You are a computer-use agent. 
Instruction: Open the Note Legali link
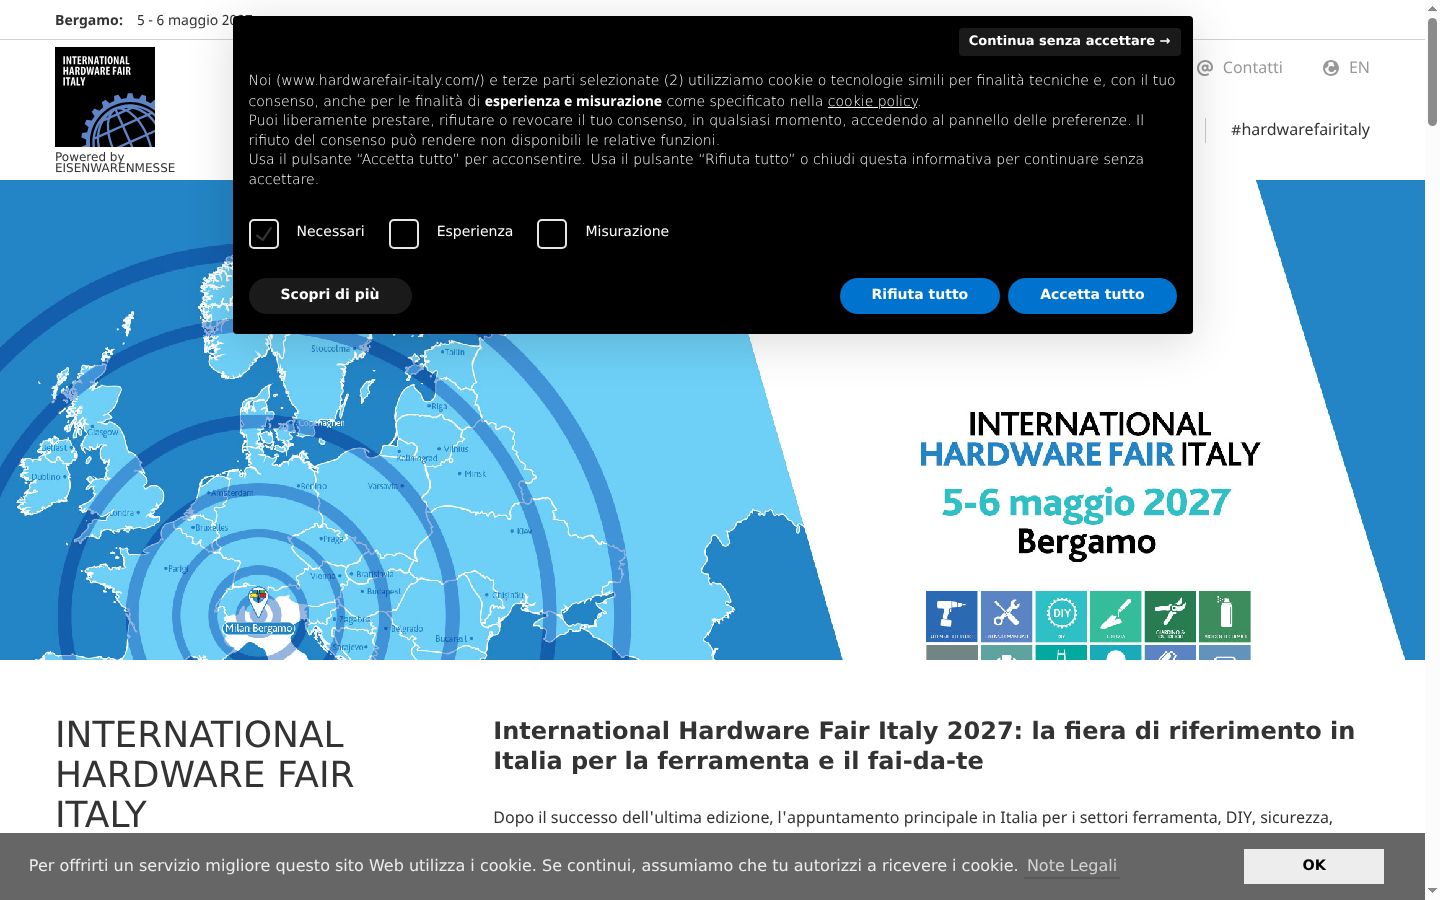[x=1072, y=866]
